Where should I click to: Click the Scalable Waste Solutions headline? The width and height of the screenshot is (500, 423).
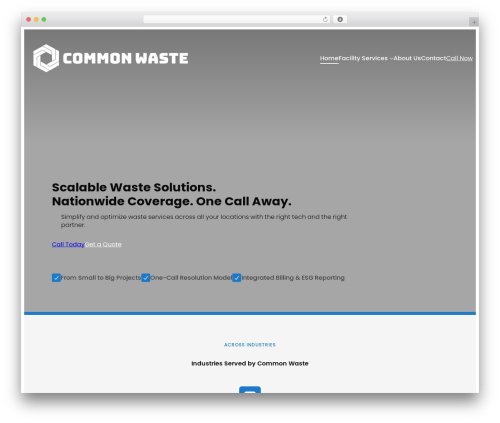[x=172, y=194]
